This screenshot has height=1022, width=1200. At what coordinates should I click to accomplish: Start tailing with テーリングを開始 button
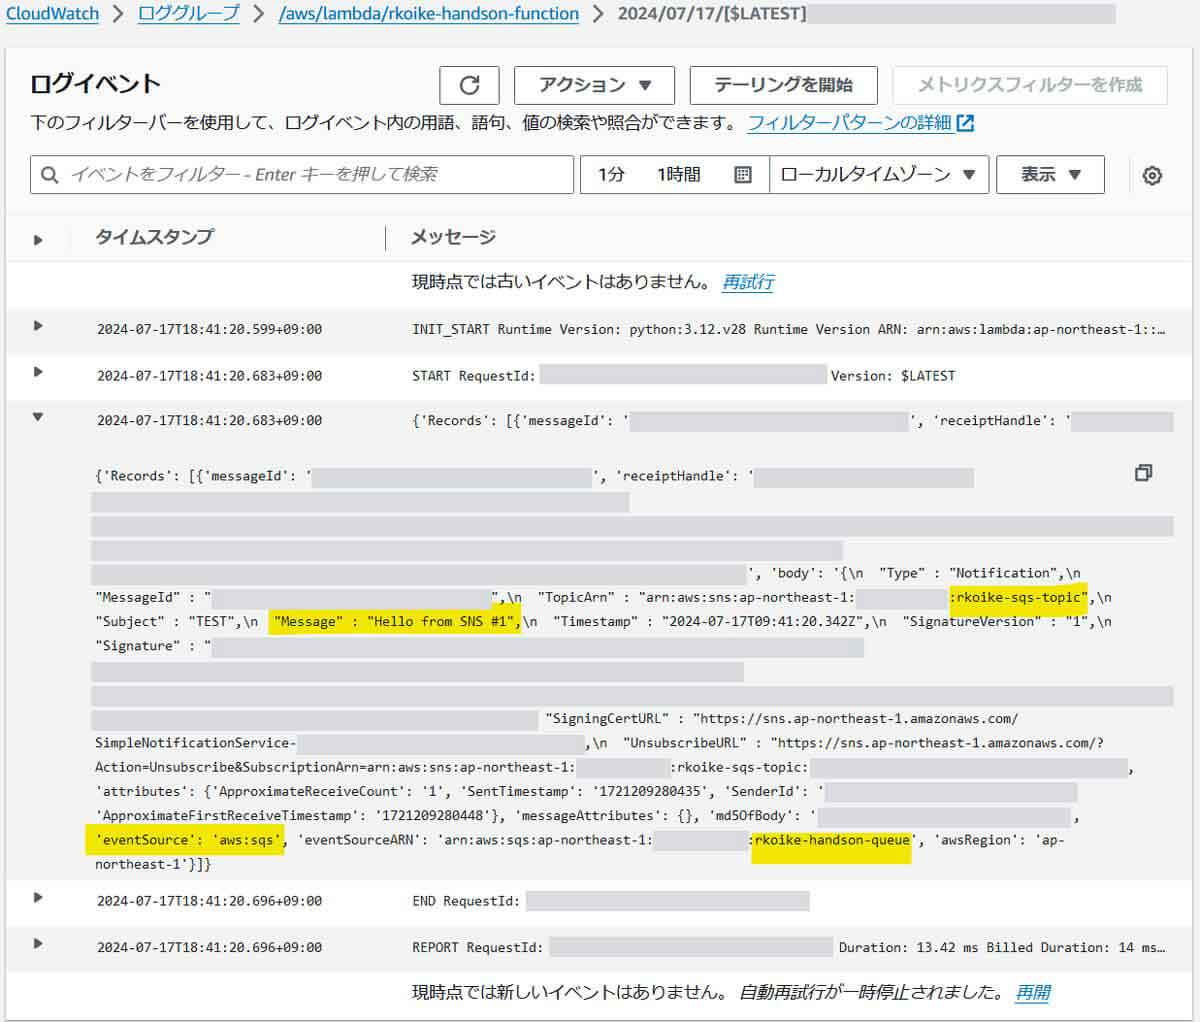click(x=783, y=85)
